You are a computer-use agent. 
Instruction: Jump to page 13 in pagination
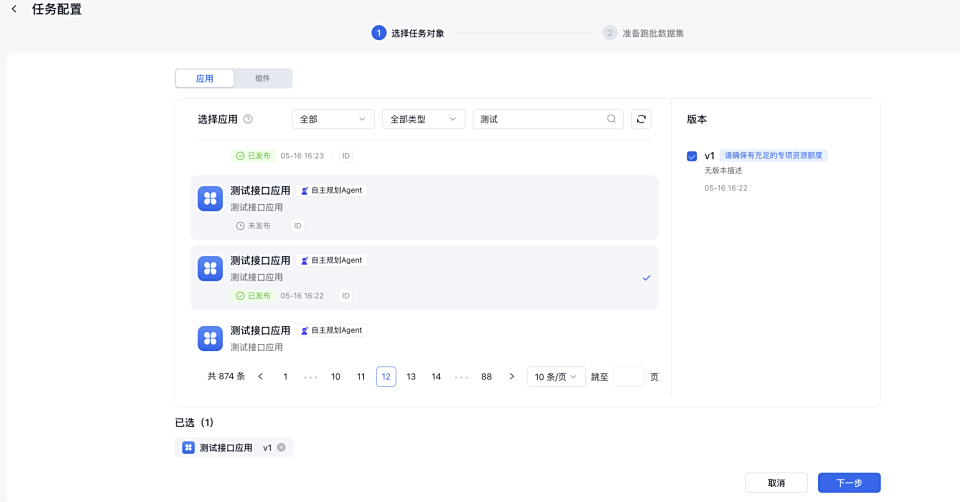tap(411, 377)
